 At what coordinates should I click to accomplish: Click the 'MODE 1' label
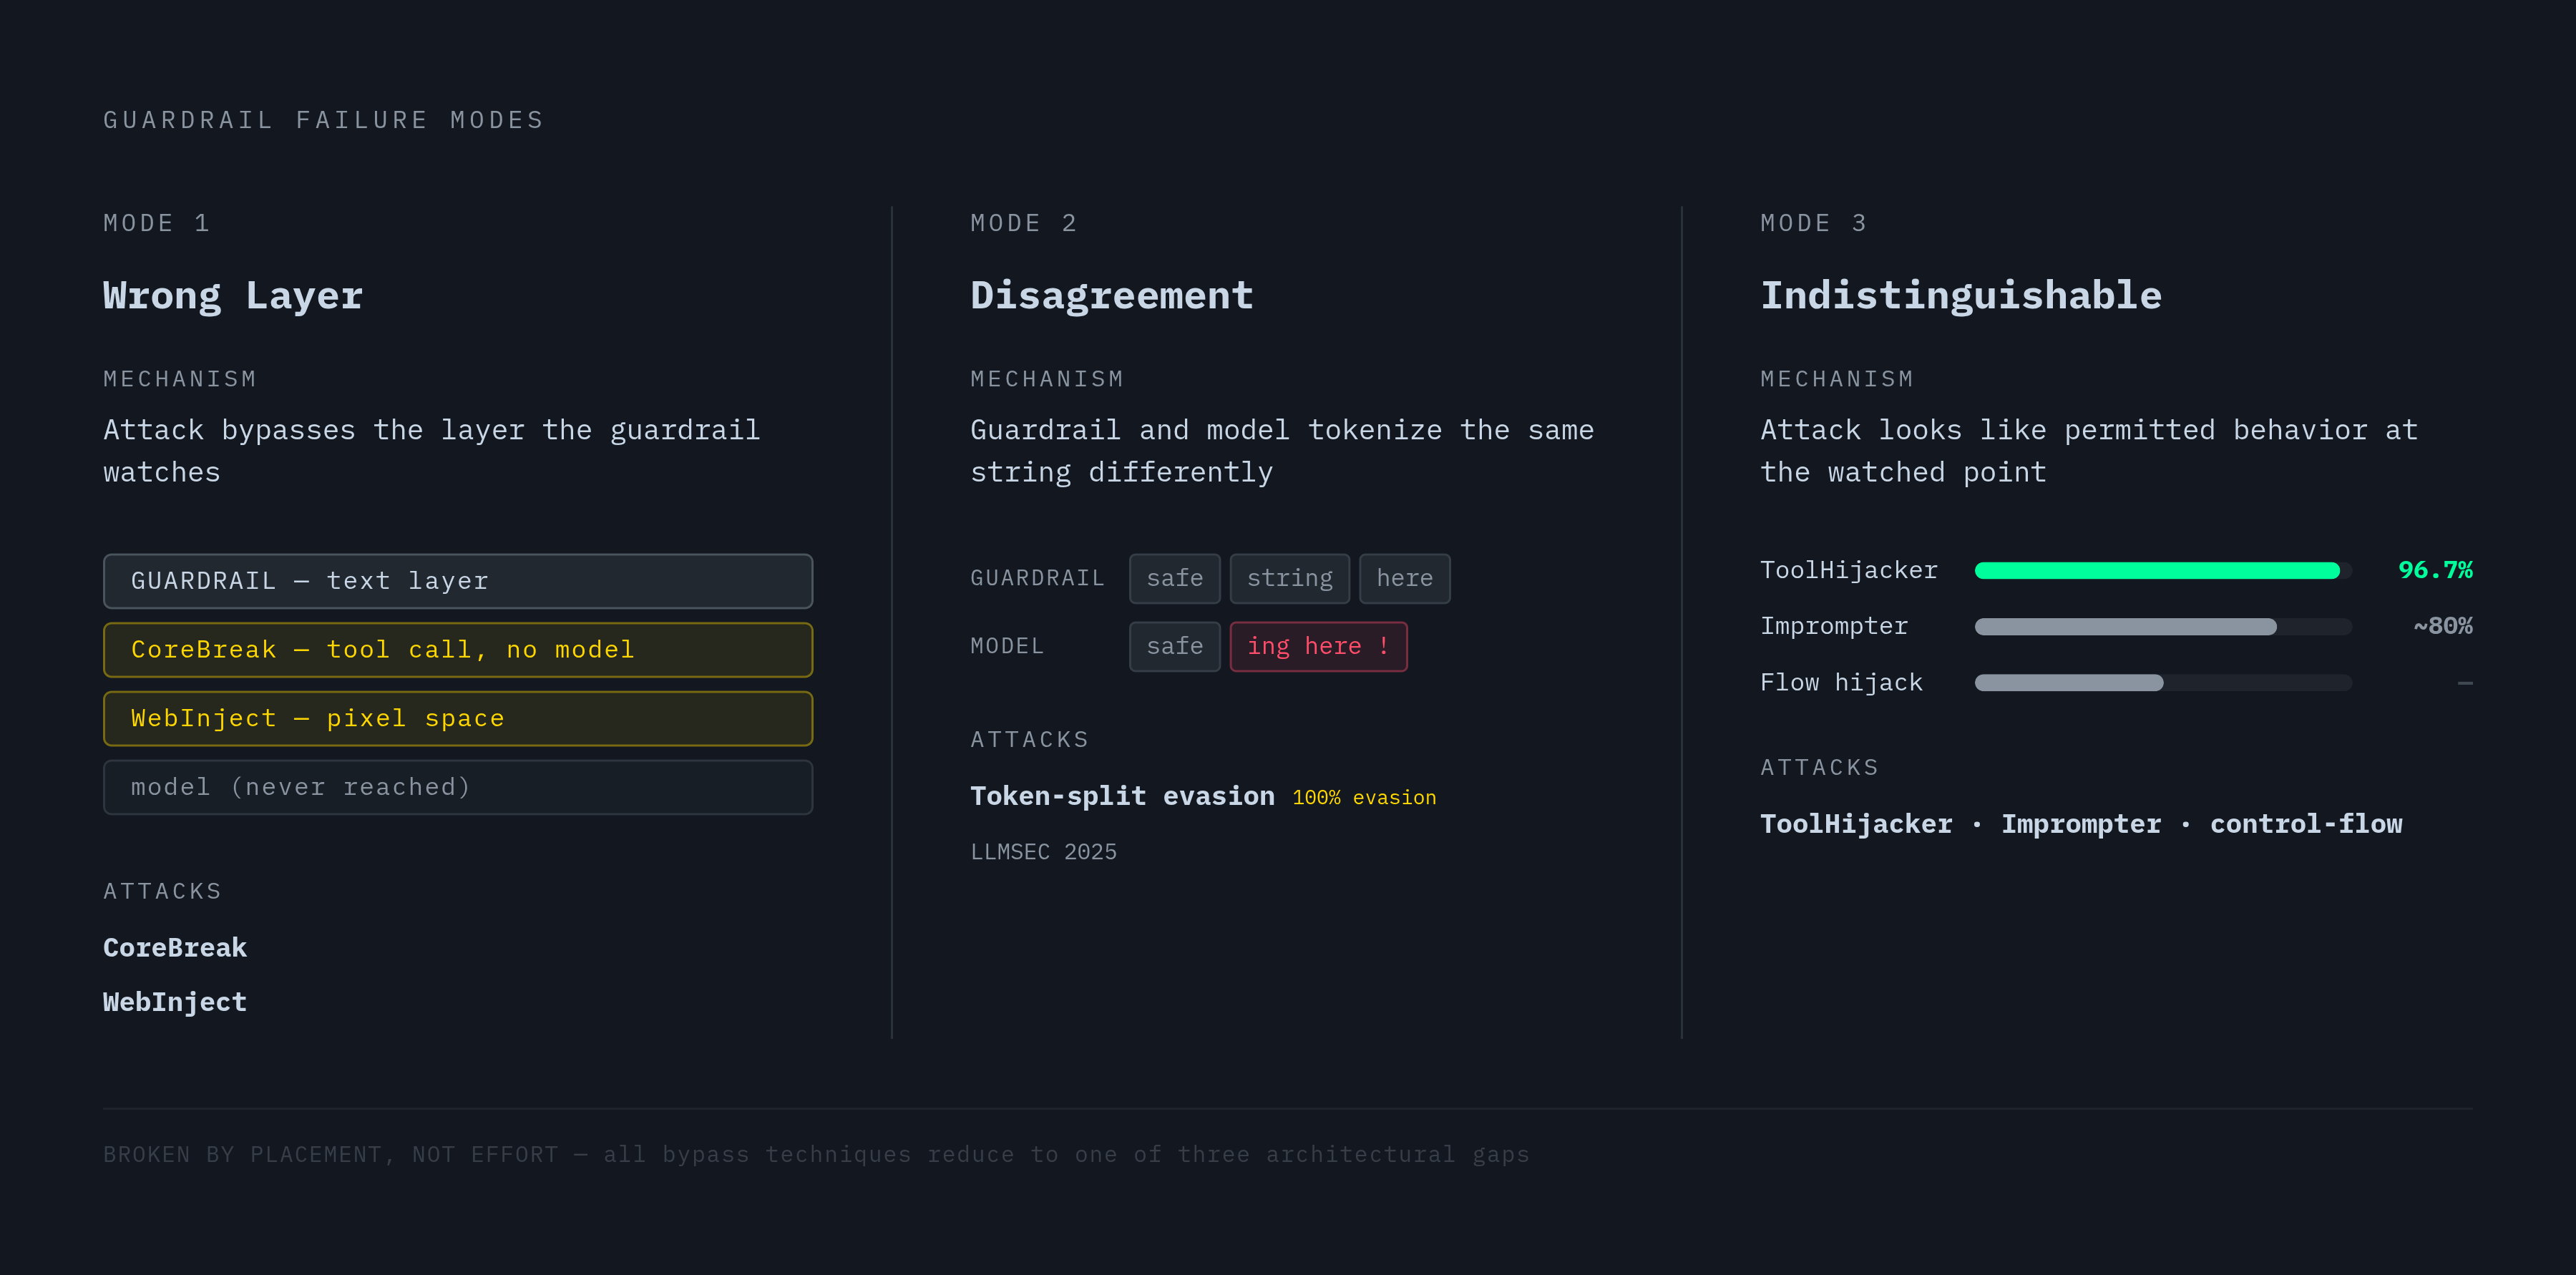tap(157, 223)
